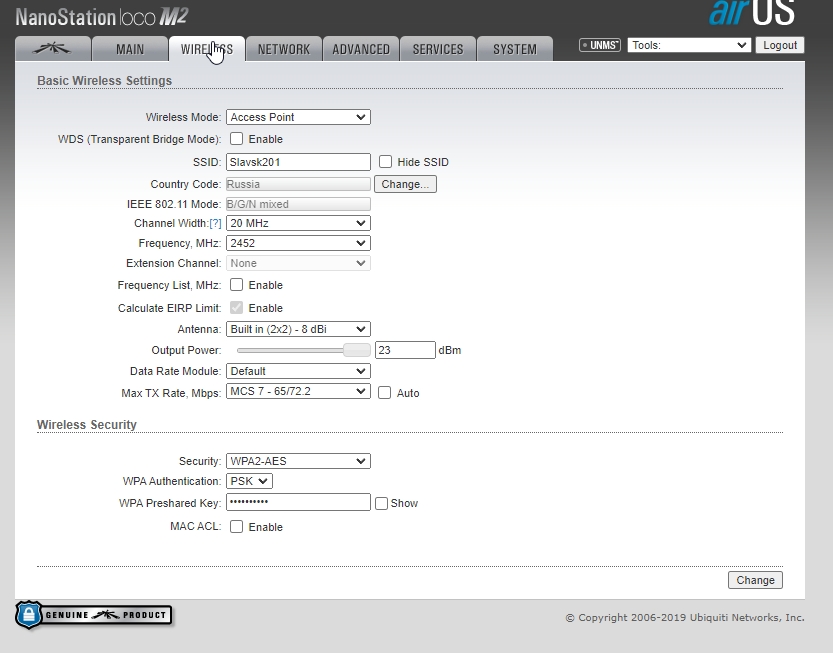Enable the Frequency List checkbox
The image size is (833, 653).
(x=236, y=285)
